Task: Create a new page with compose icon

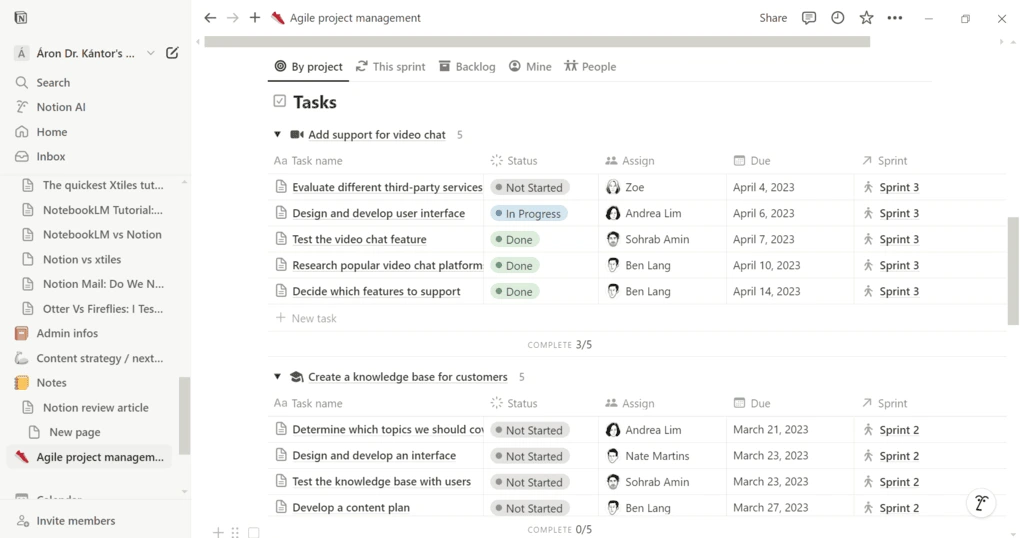Action: pyautogui.click(x=172, y=53)
